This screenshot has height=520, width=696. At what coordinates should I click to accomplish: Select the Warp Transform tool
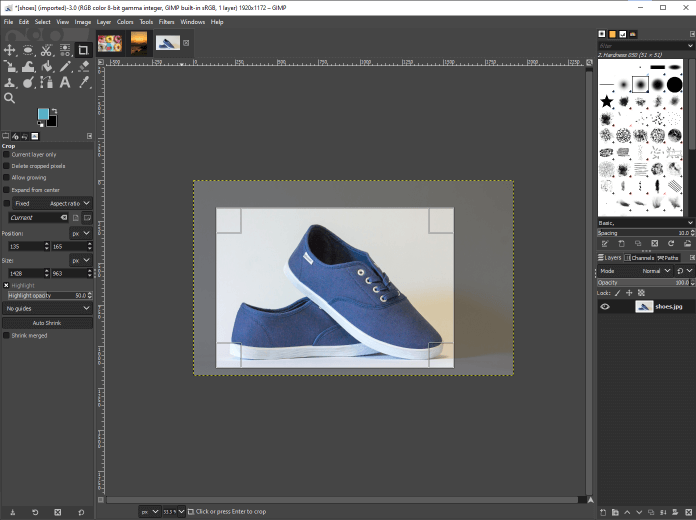[x=28, y=67]
